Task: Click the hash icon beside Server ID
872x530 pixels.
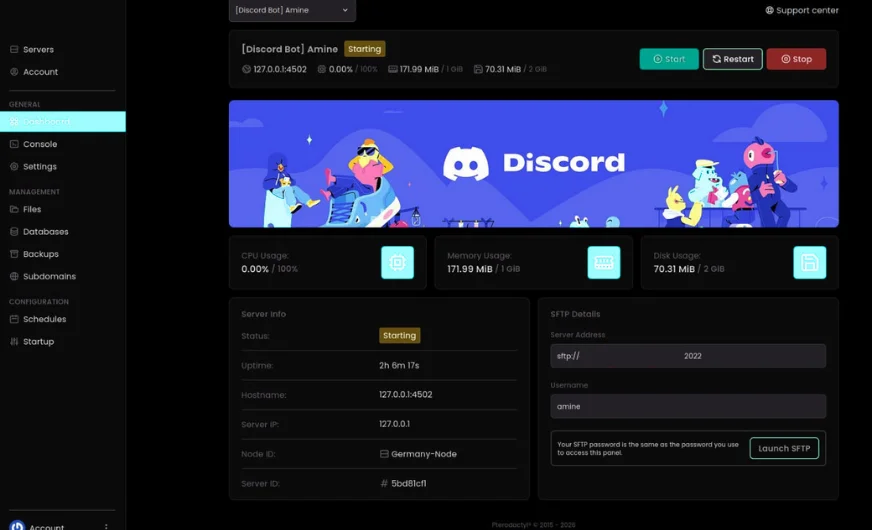Action: pyautogui.click(x=384, y=483)
